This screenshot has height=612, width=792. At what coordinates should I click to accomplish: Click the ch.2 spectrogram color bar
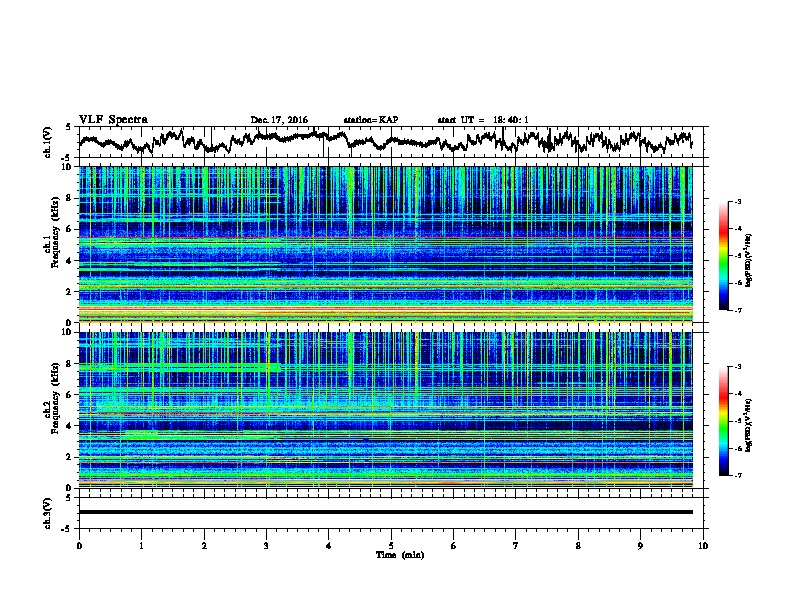[723, 421]
